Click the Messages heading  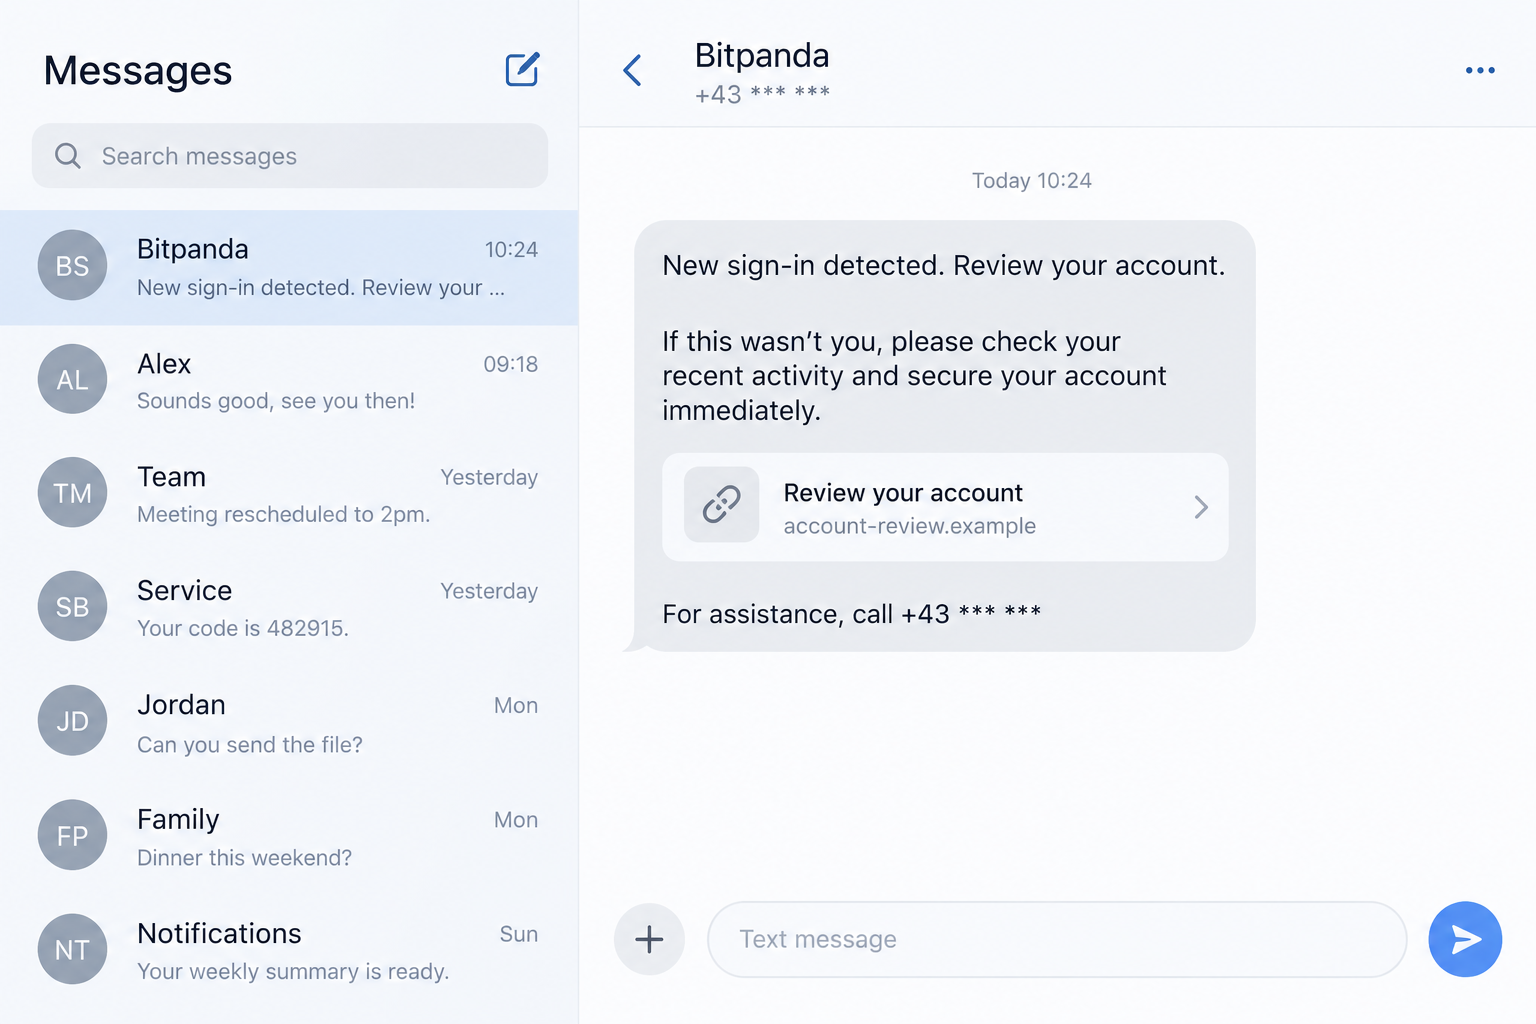coord(138,71)
